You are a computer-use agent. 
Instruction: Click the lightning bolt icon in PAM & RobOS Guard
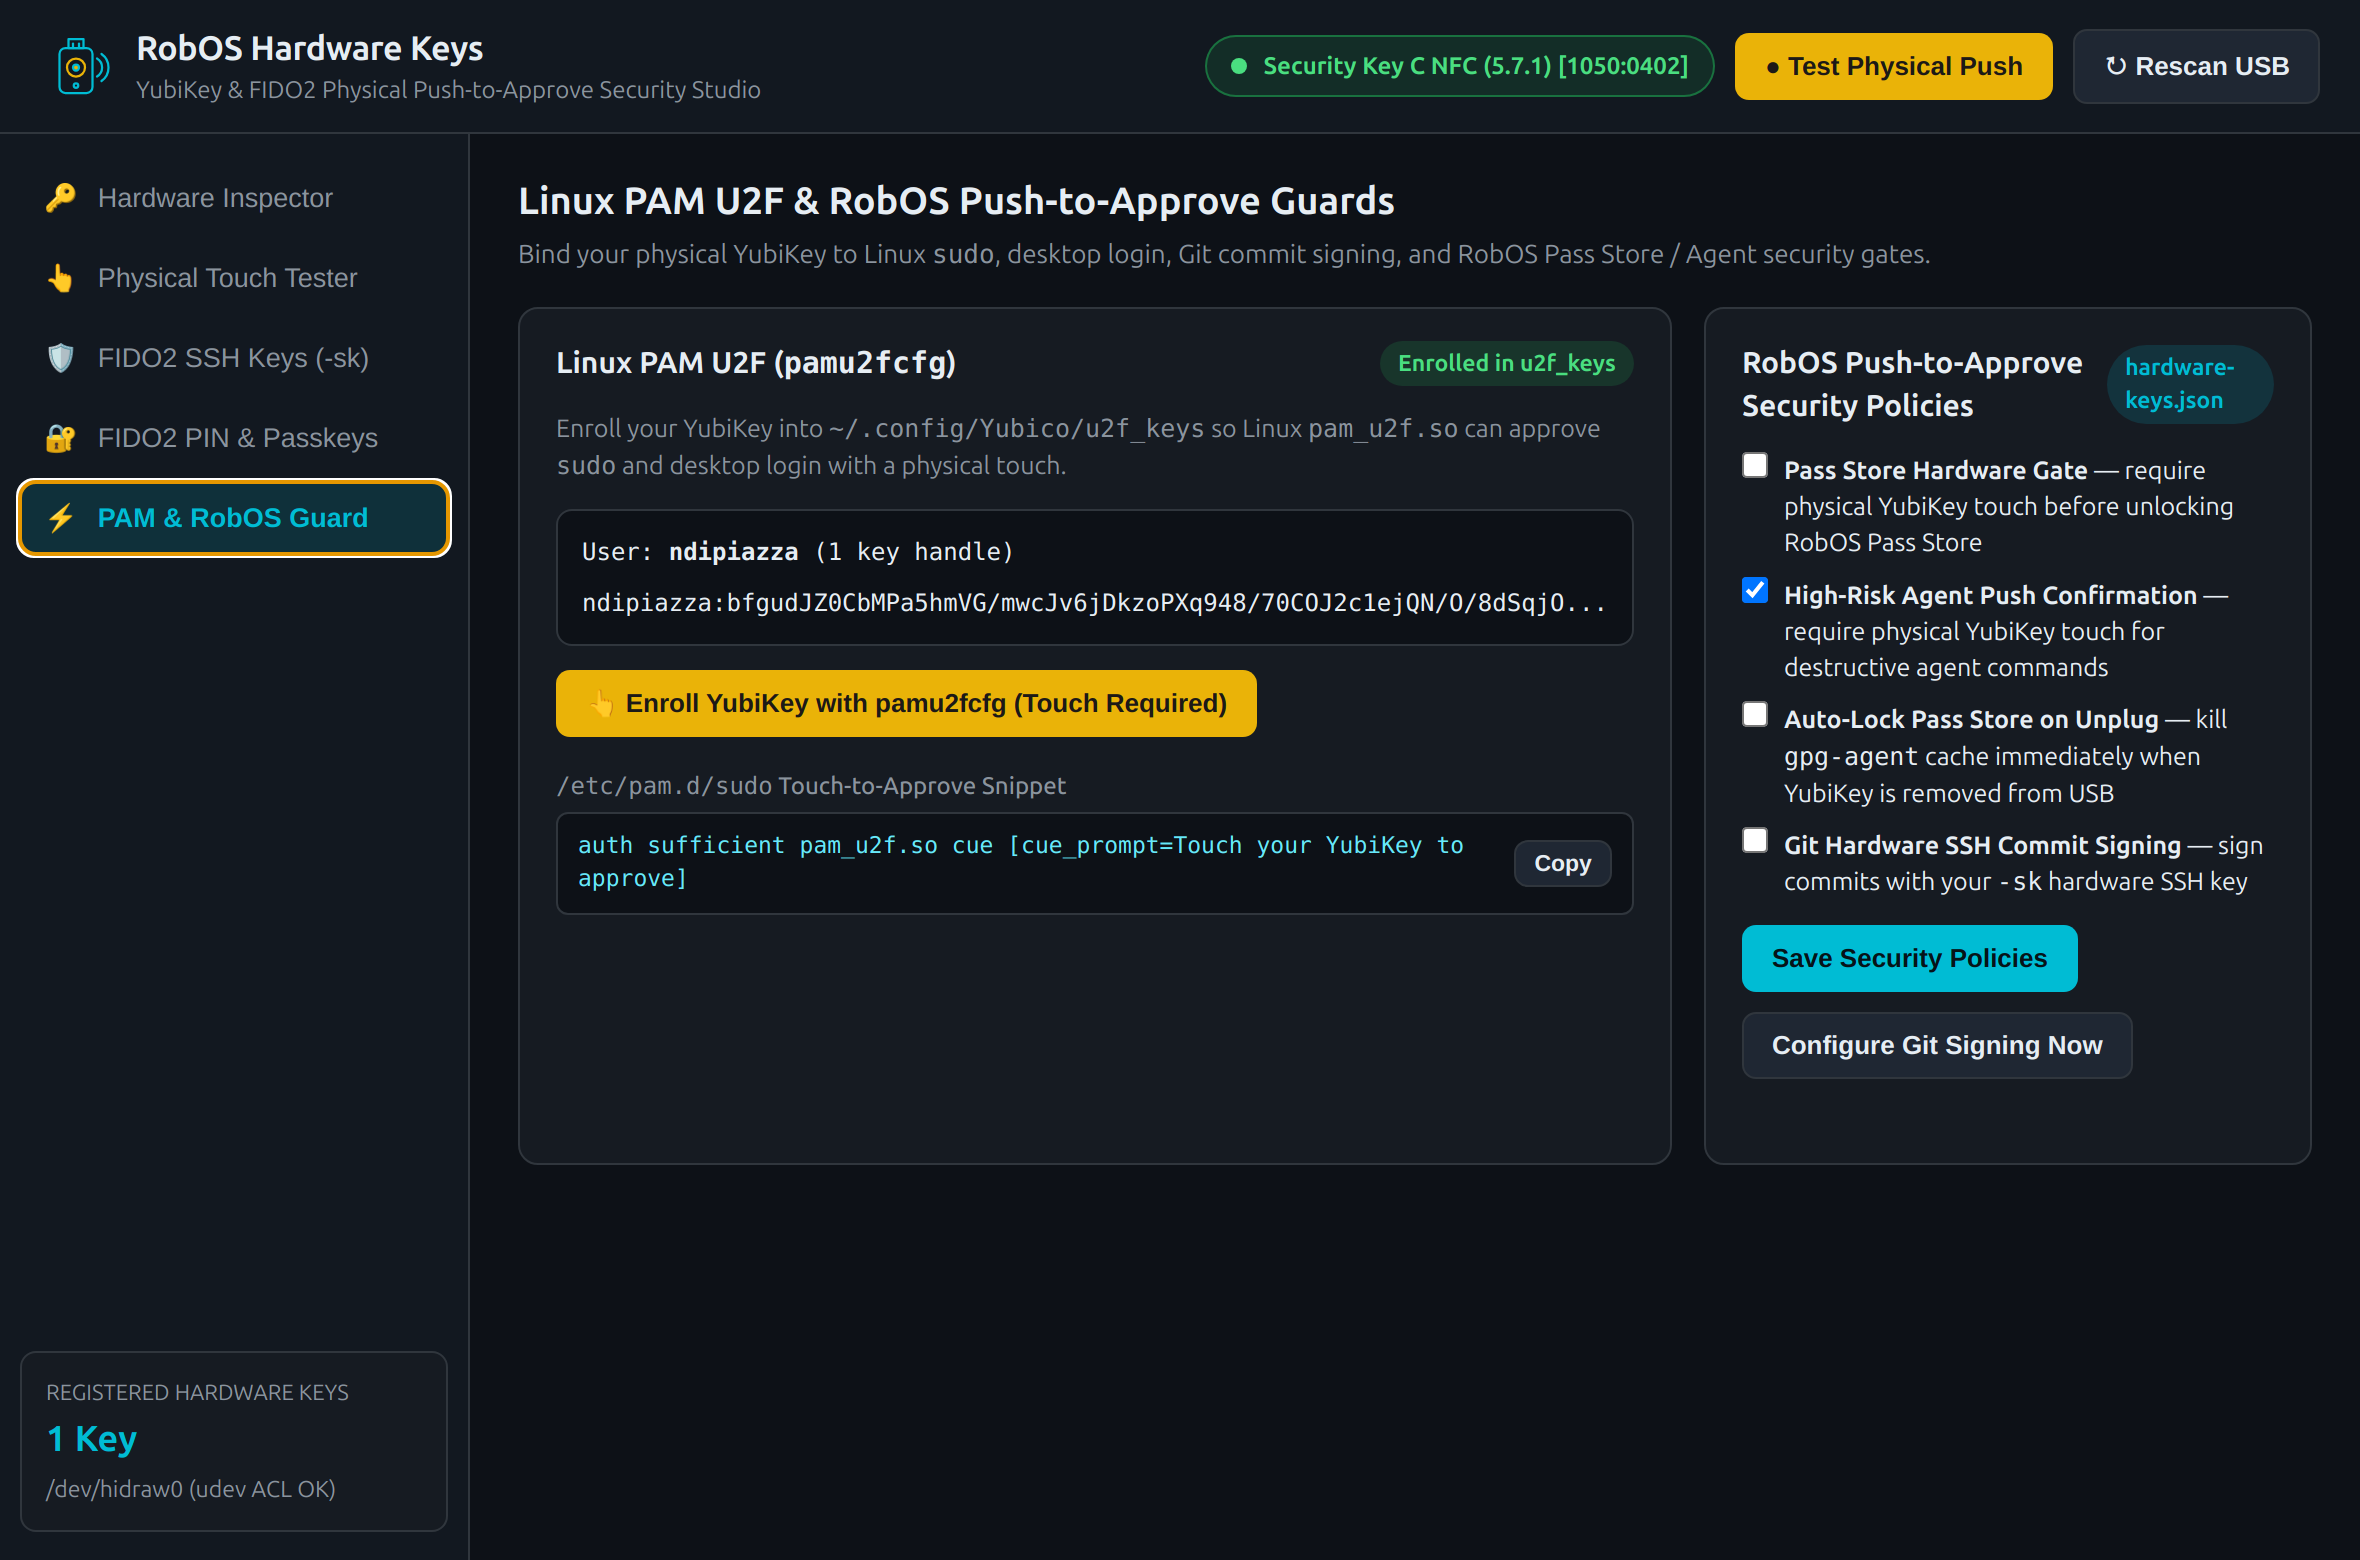(61, 518)
